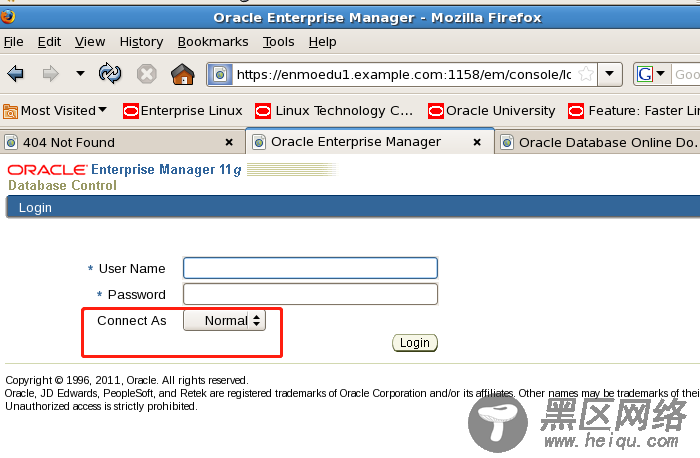Open the back/forward history dropdown arrow

(80, 73)
